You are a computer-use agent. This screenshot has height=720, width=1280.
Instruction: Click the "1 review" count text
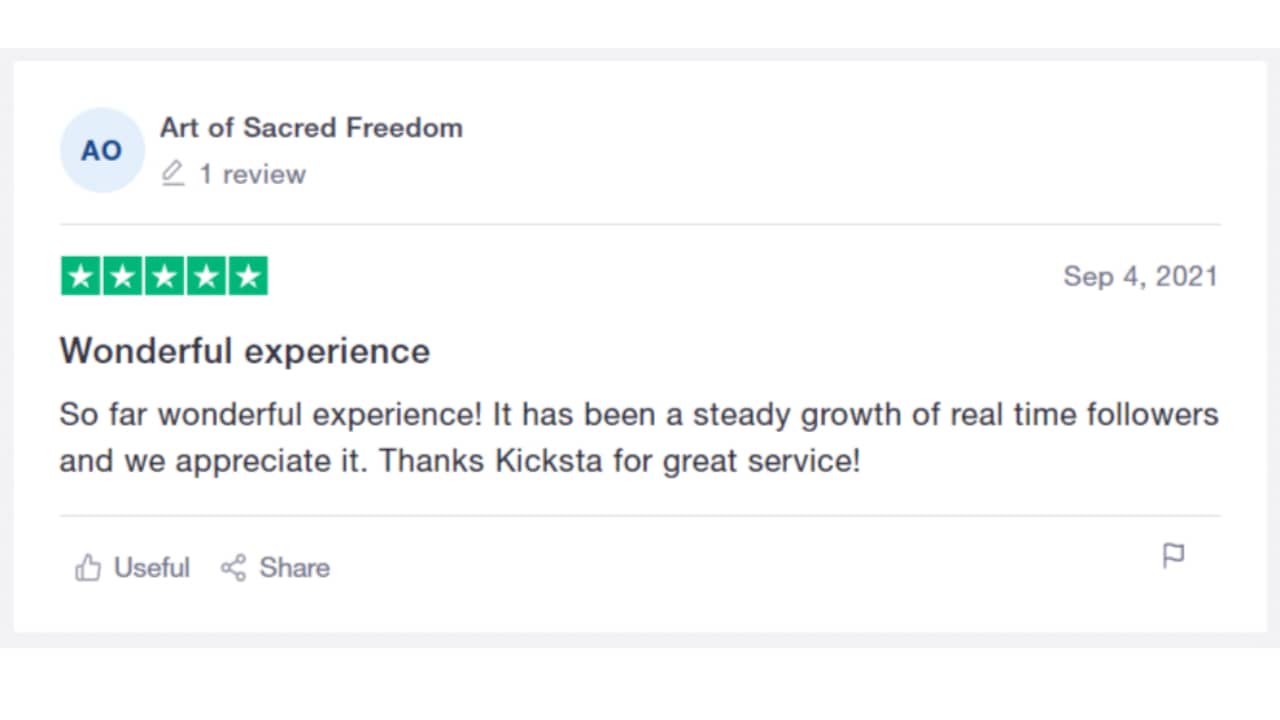[x=252, y=174]
